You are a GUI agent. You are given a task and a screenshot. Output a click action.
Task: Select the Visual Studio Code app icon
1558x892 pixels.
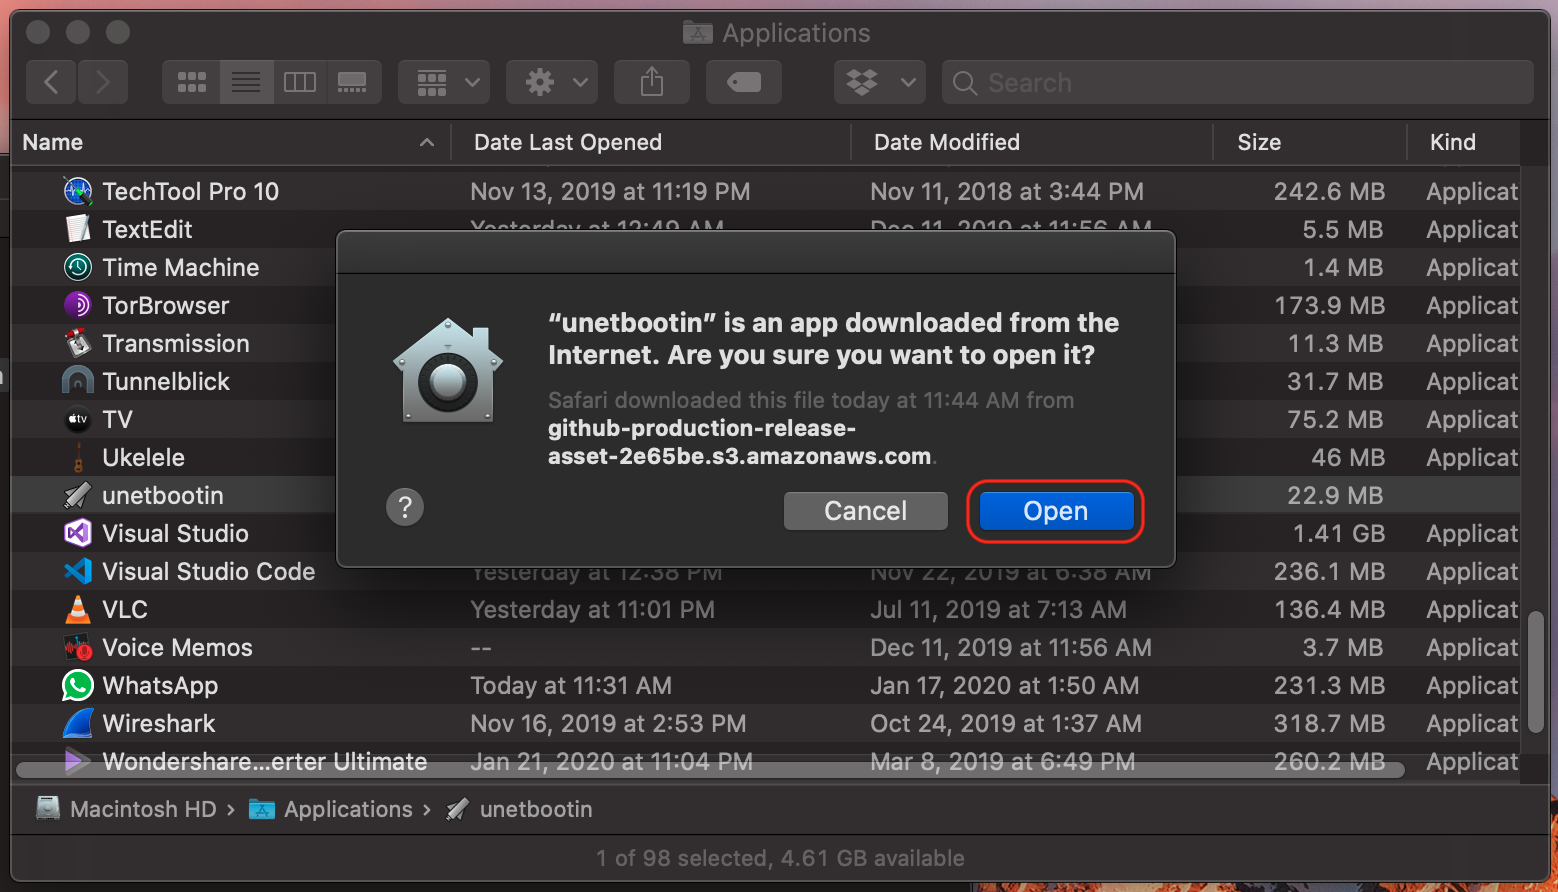[x=78, y=571]
